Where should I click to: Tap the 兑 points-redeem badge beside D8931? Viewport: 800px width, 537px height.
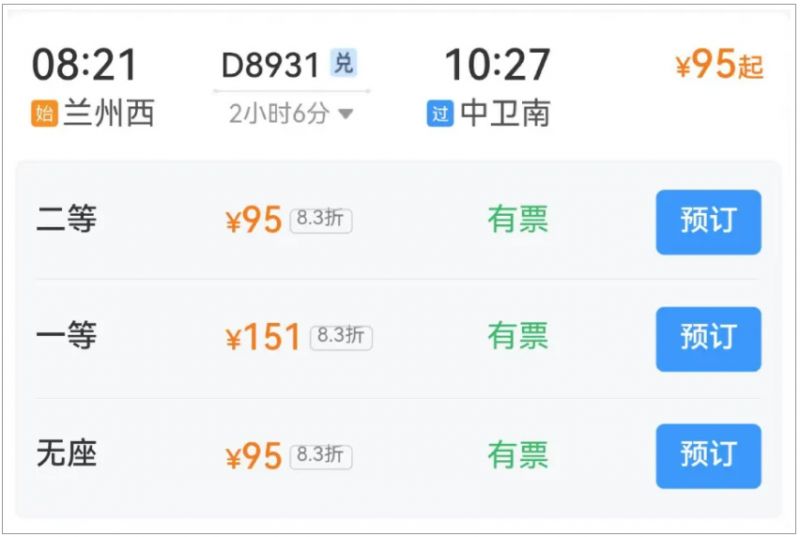tap(343, 63)
